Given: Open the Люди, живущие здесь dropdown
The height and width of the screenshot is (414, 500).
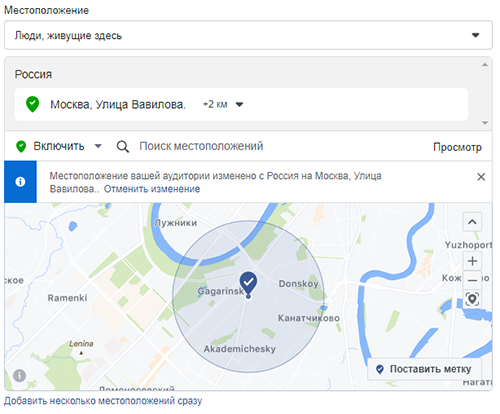Looking at the screenshot, I should [x=248, y=35].
